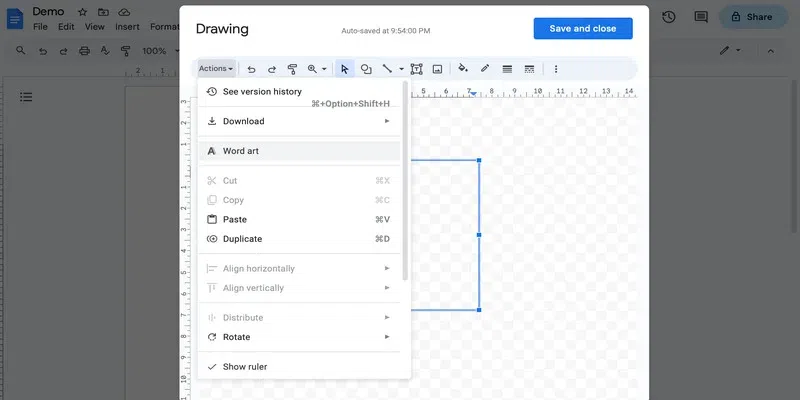Click See version history menu entry
This screenshot has width=800, height=400.
pyautogui.click(x=299, y=92)
